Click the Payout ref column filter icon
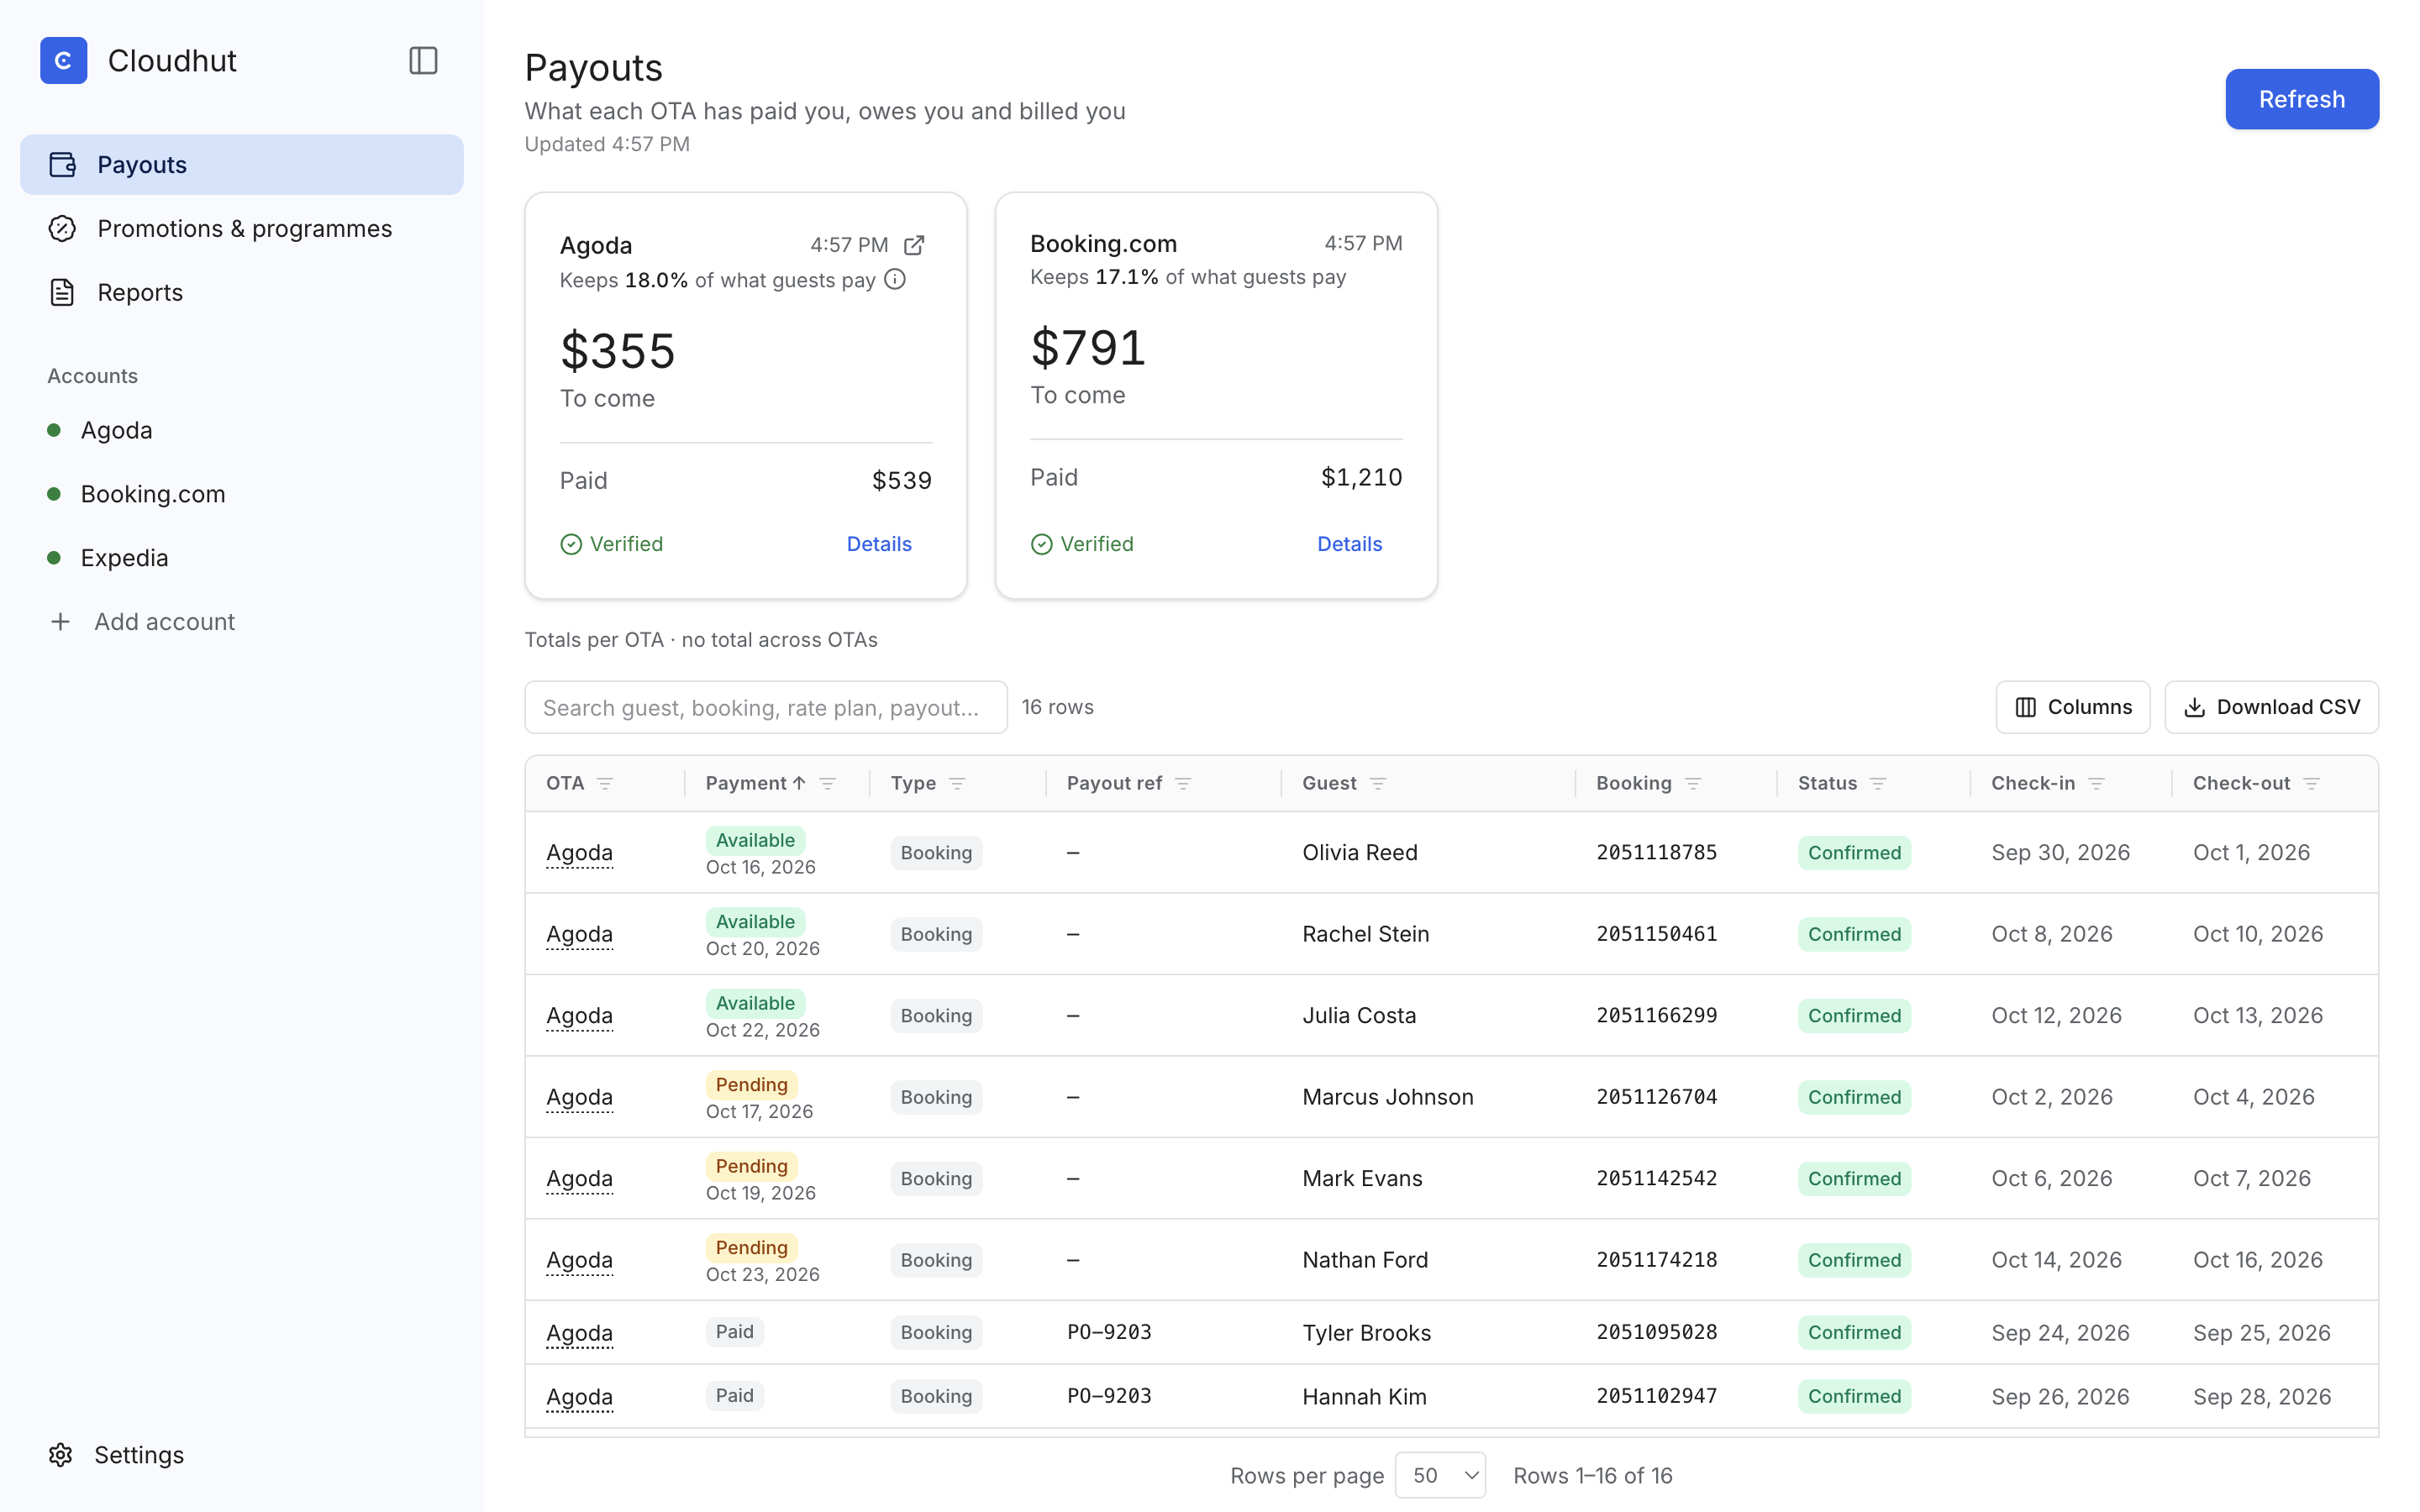This screenshot has height=1512, width=2420. 1183,784
